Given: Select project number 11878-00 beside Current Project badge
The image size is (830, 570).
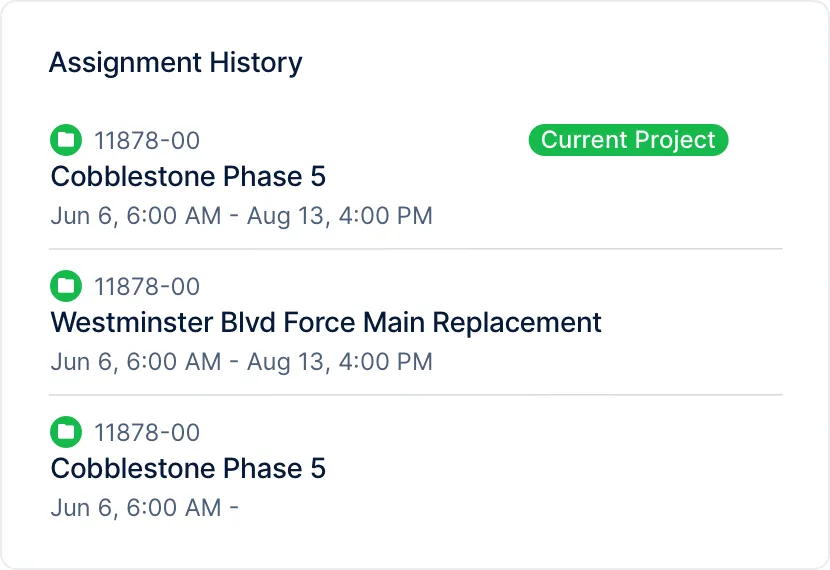Looking at the screenshot, I should coord(147,141).
